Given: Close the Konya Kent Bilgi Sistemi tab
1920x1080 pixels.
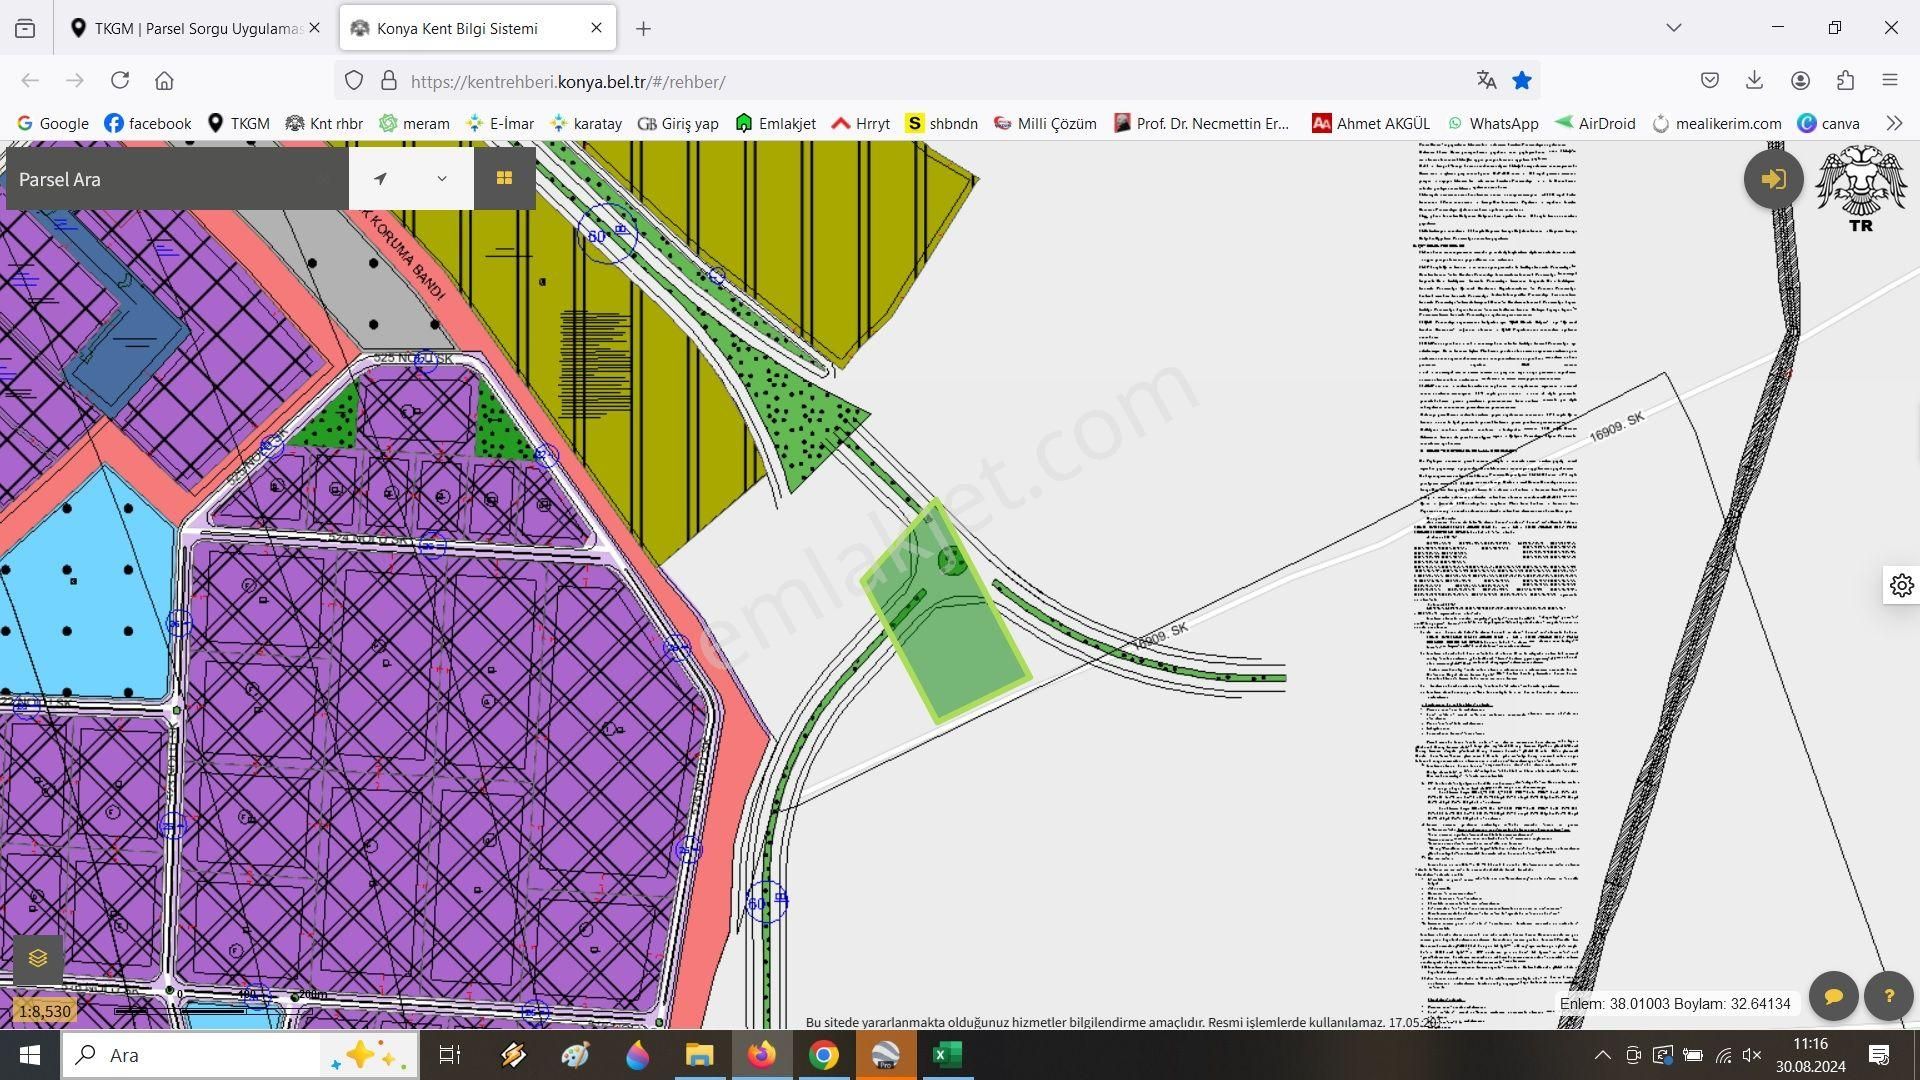Looking at the screenshot, I should (596, 28).
